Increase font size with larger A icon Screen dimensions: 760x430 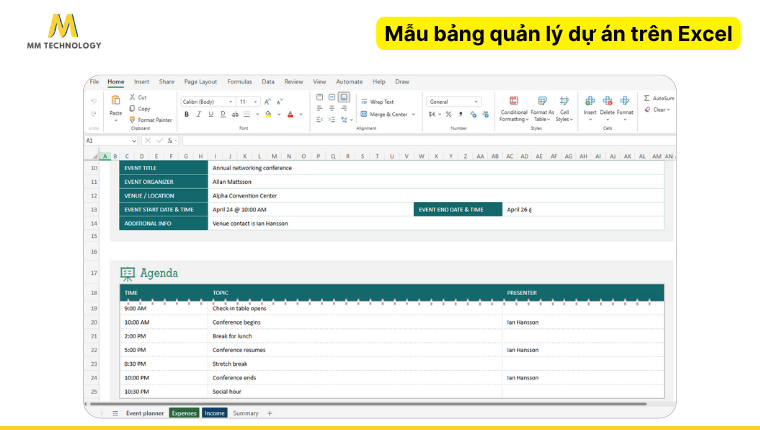click(x=268, y=102)
